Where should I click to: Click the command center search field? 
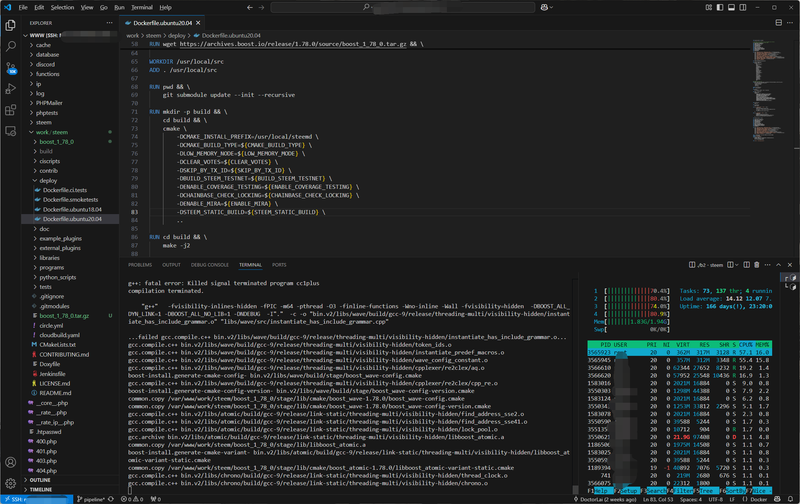pos(403,7)
